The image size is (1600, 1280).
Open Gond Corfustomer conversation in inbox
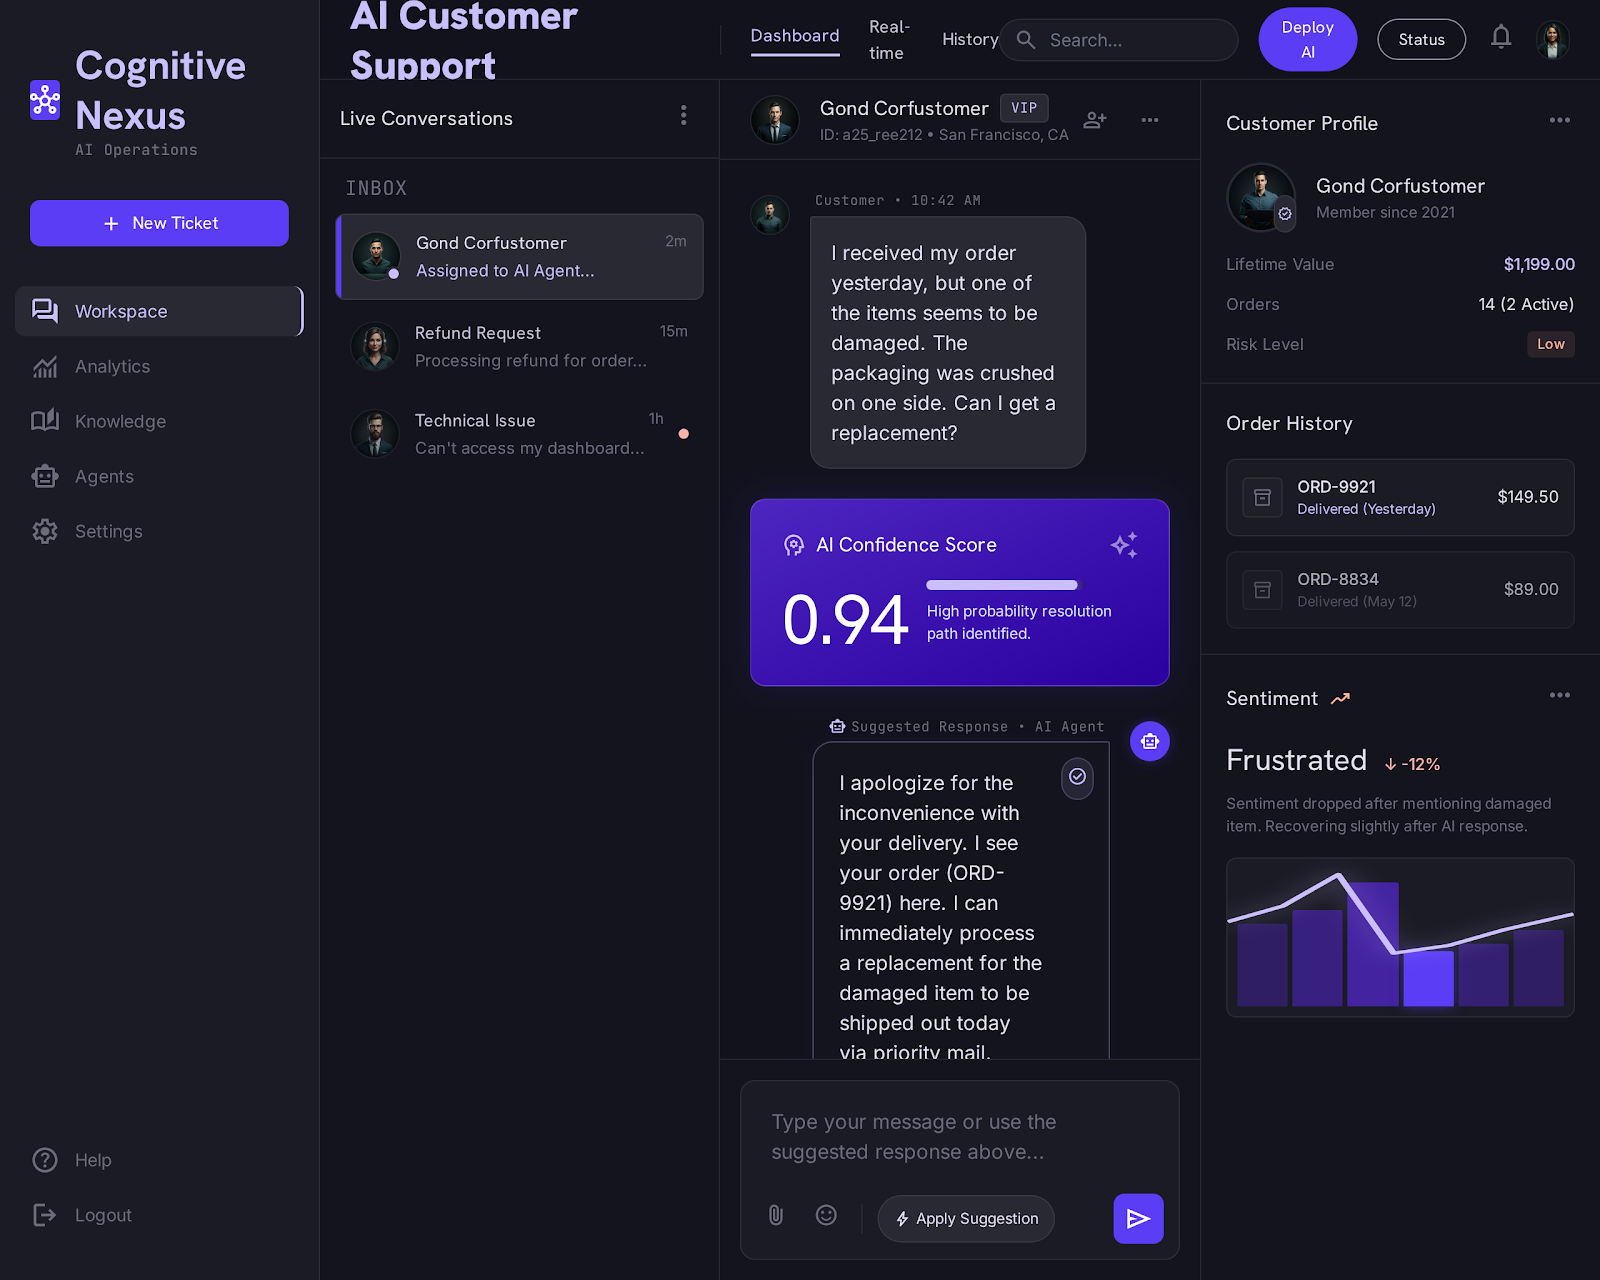click(x=519, y=257)
